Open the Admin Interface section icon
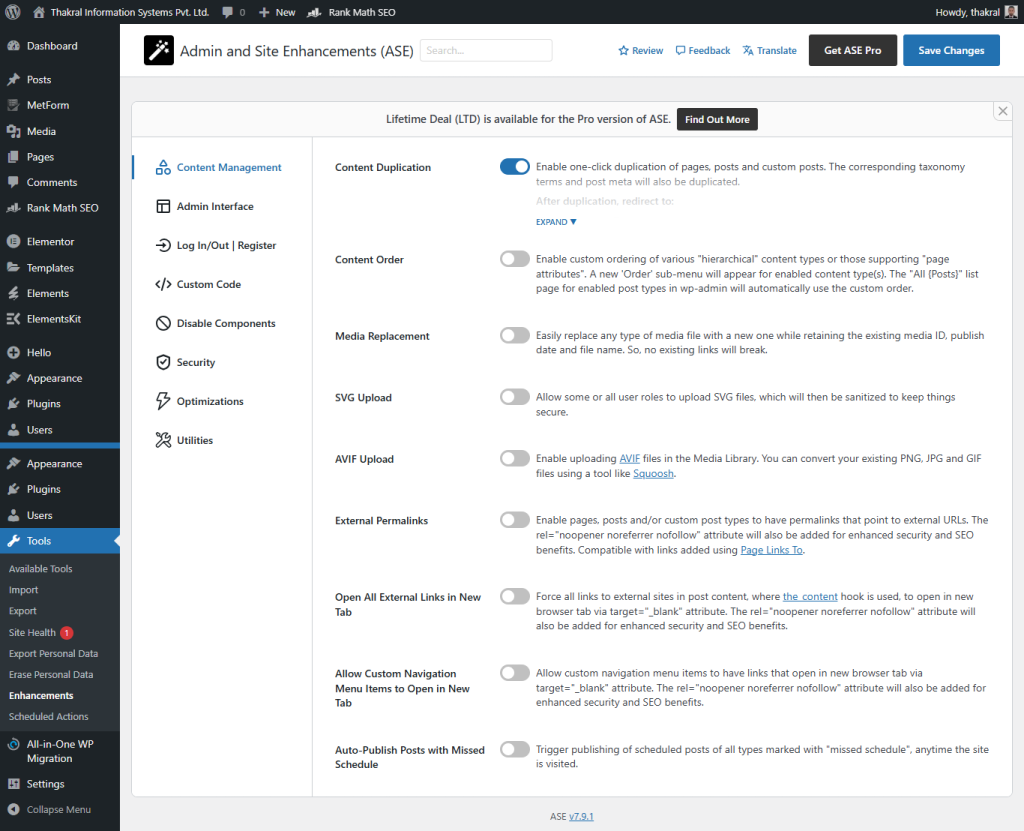 point(166,206)
